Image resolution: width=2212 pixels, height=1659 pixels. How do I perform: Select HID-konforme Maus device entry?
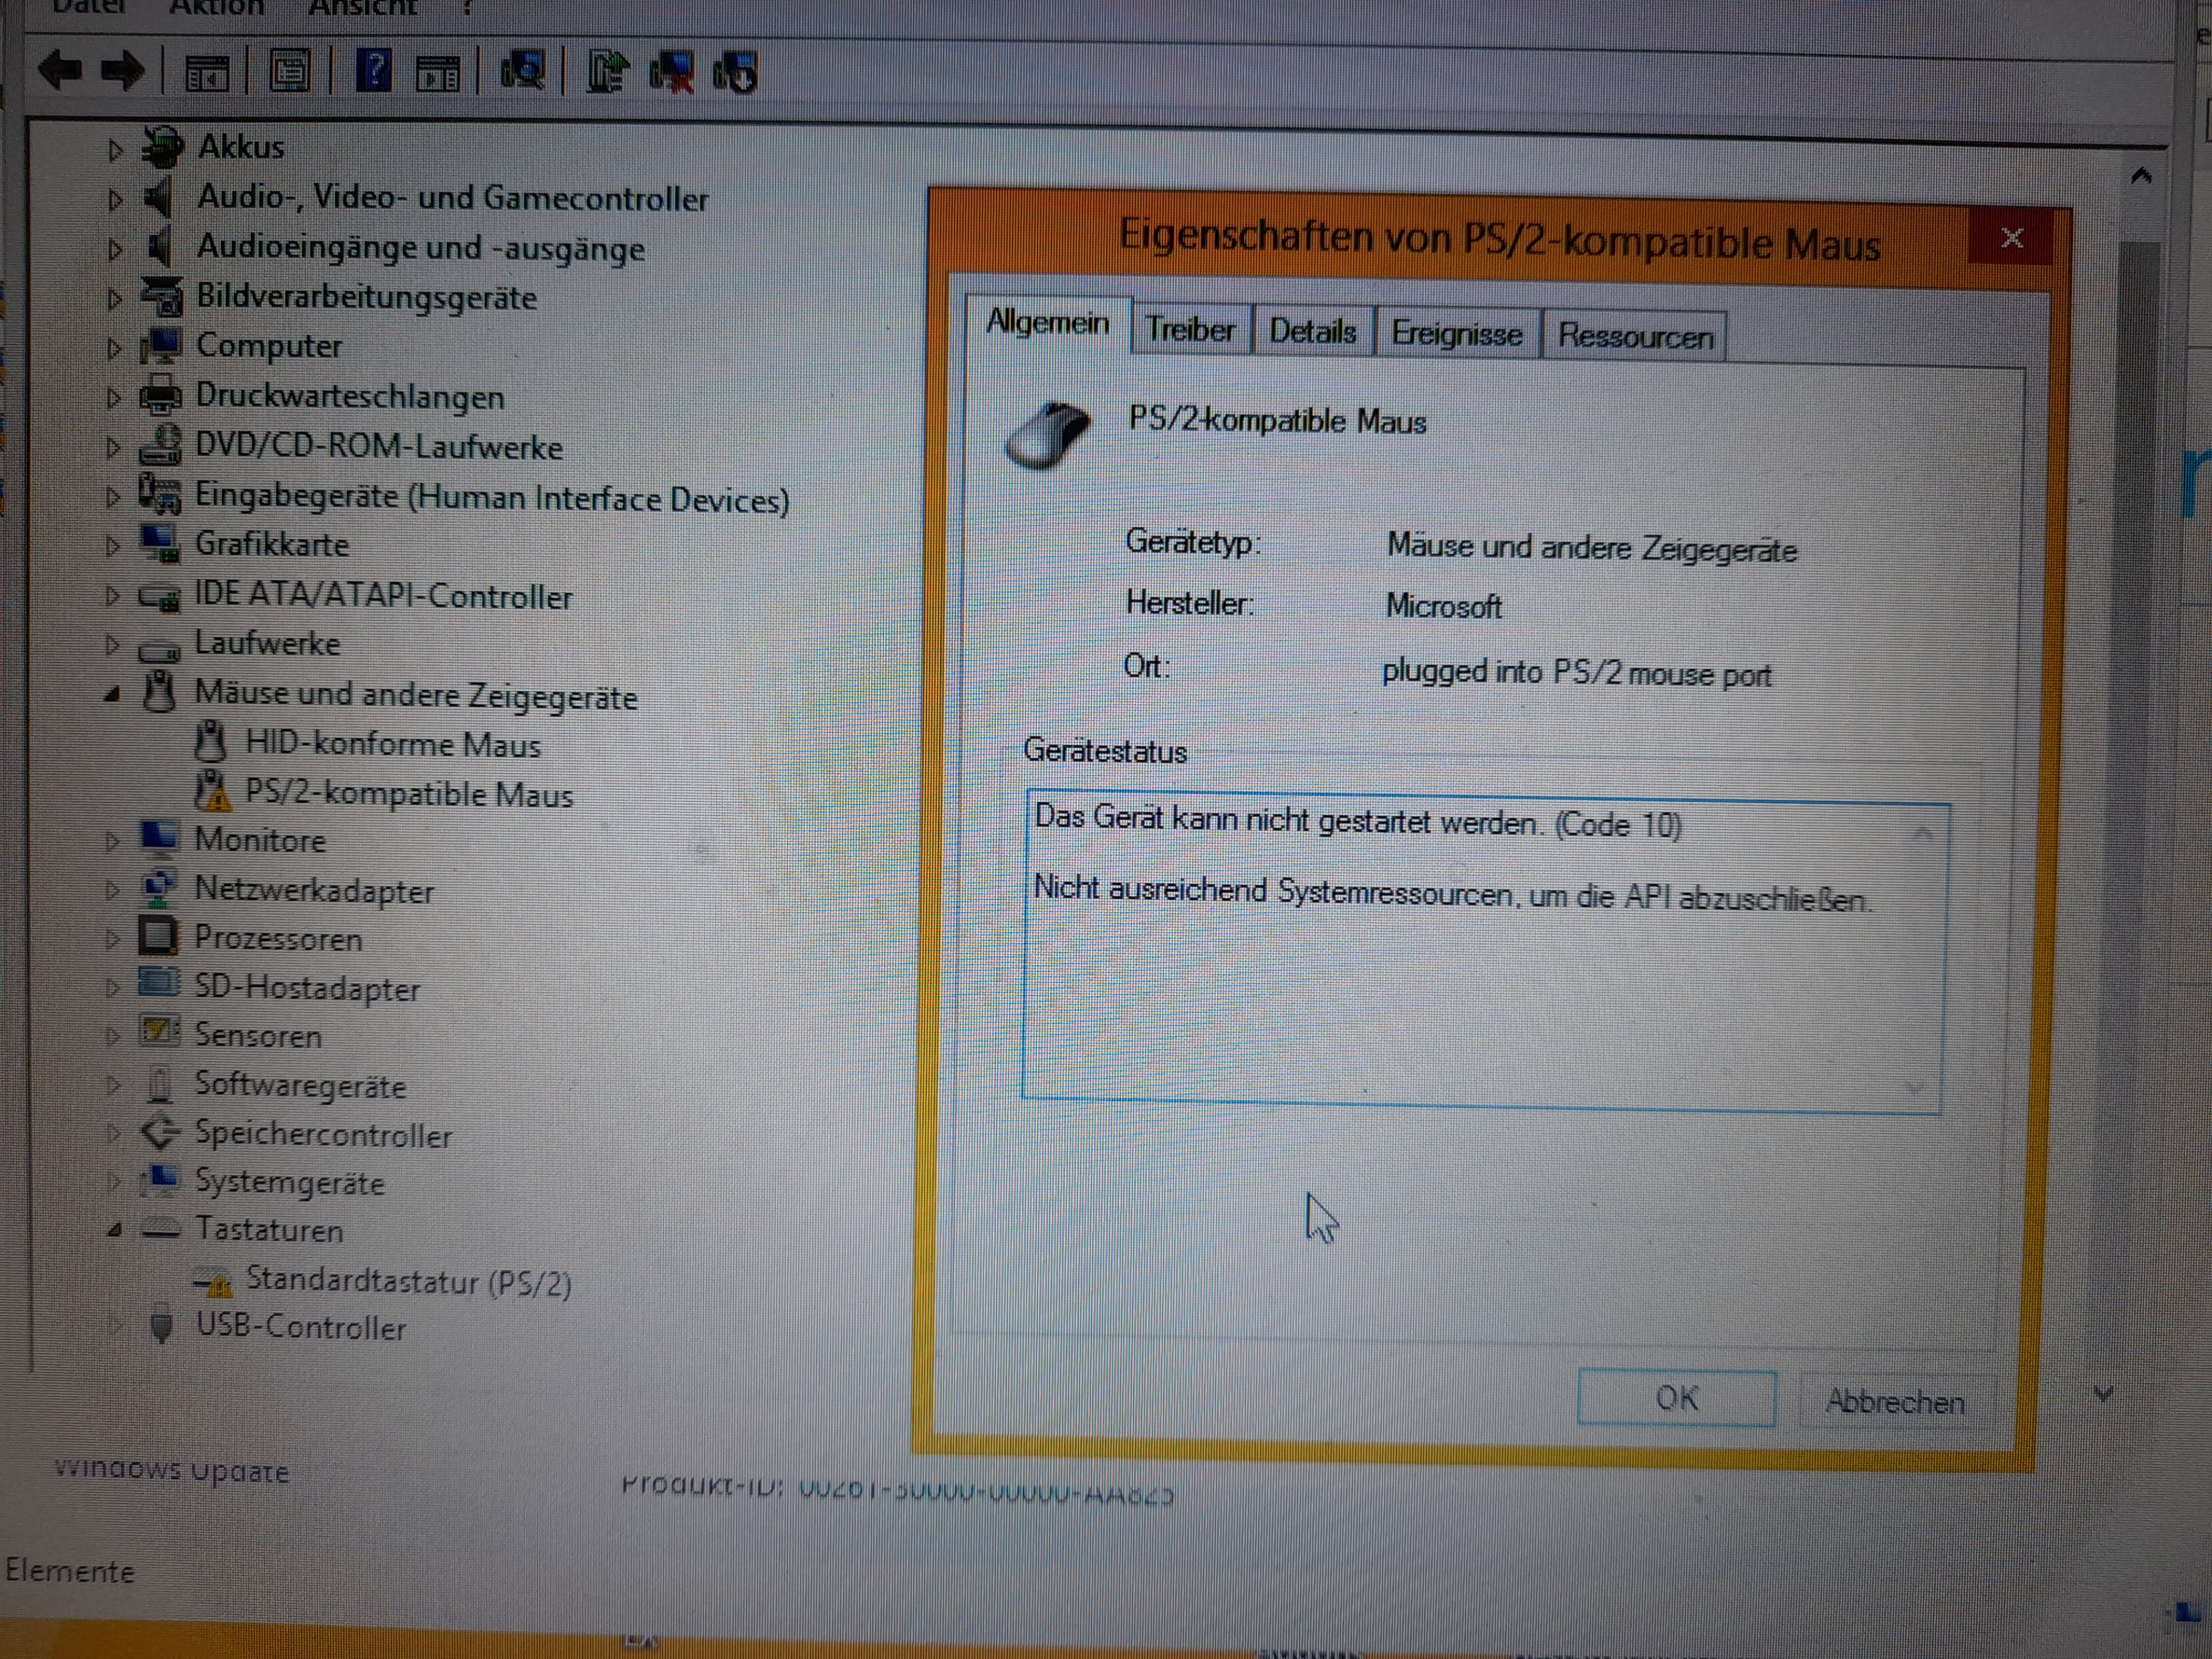click(392, 744)
